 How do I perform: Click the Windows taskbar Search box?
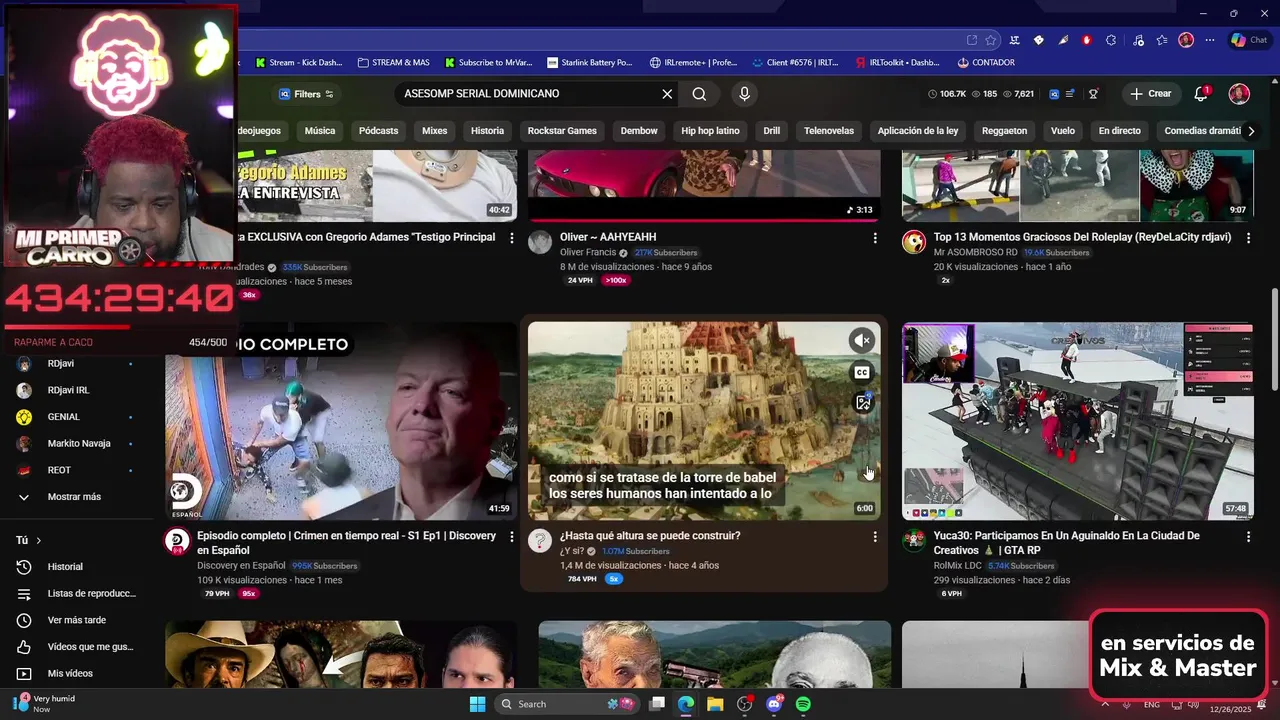click(566, 704)
